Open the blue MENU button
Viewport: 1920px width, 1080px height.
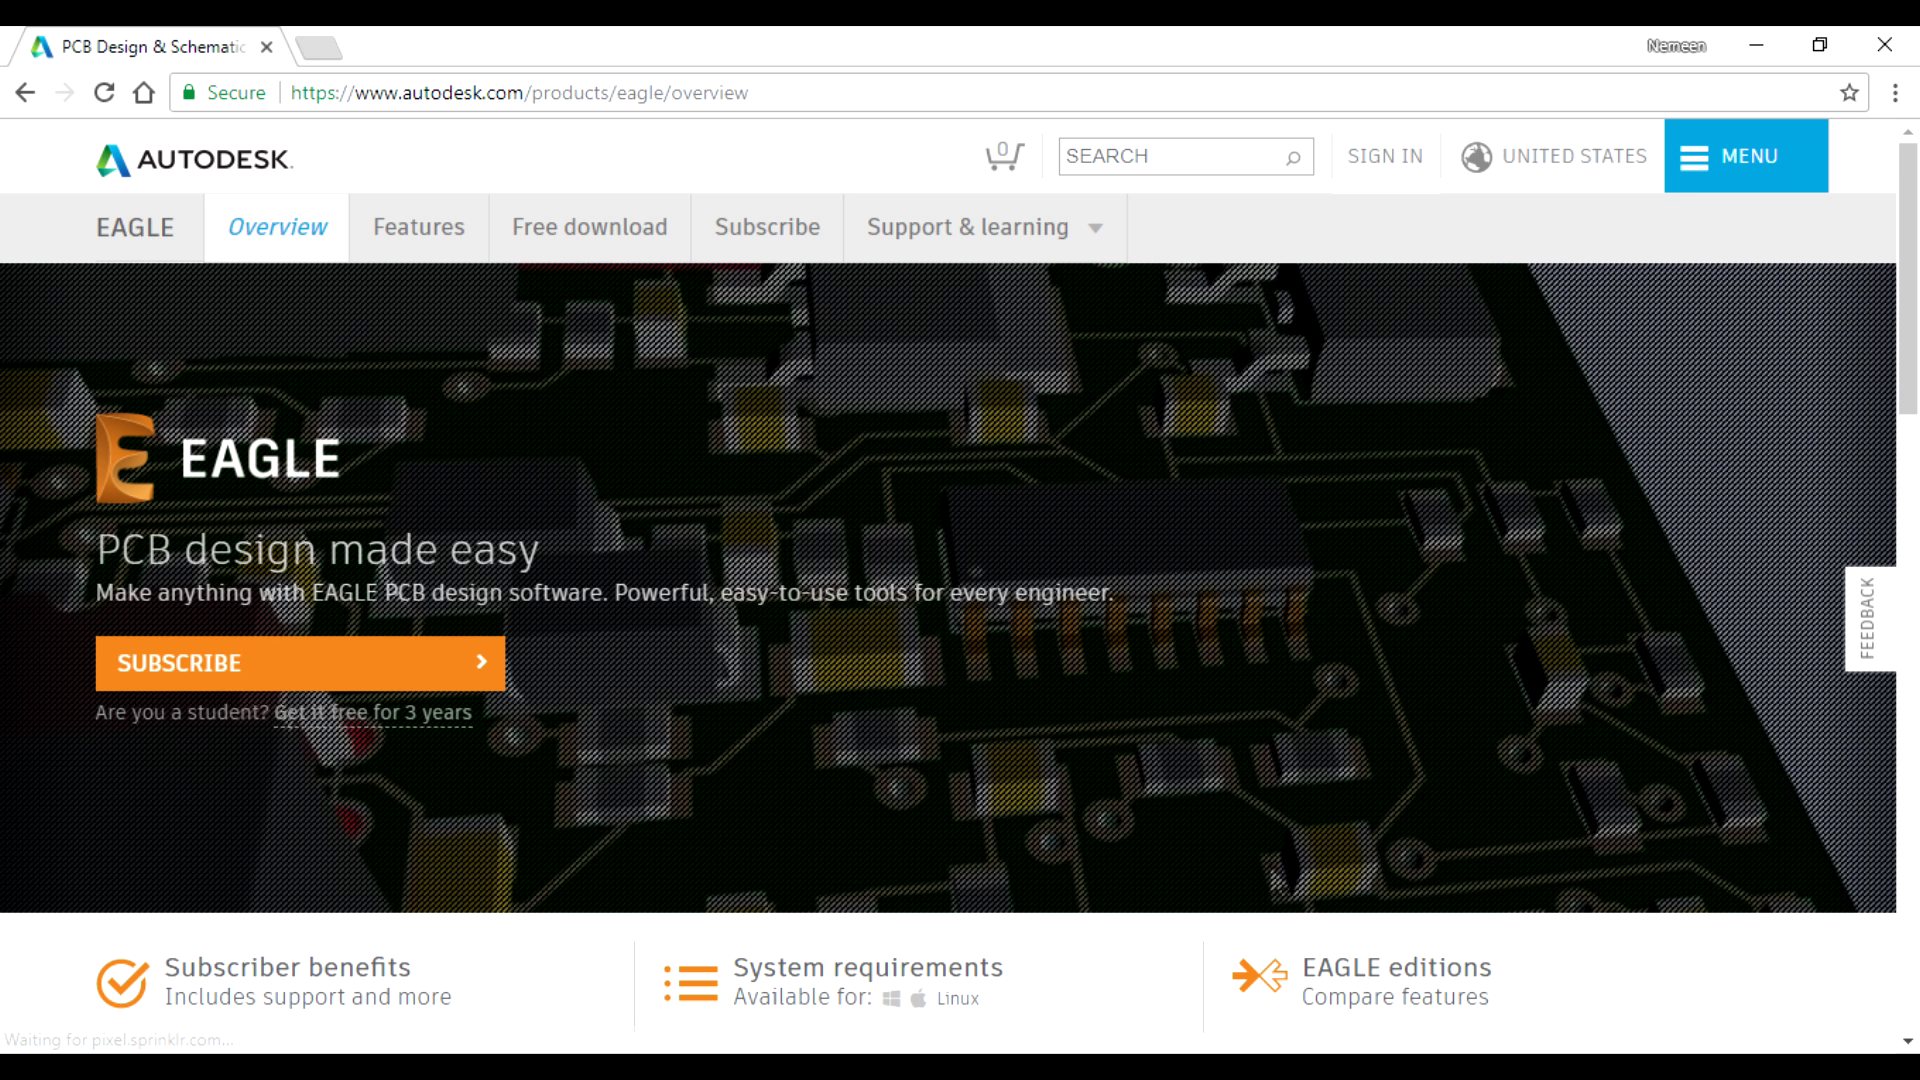pos(1746,156)
